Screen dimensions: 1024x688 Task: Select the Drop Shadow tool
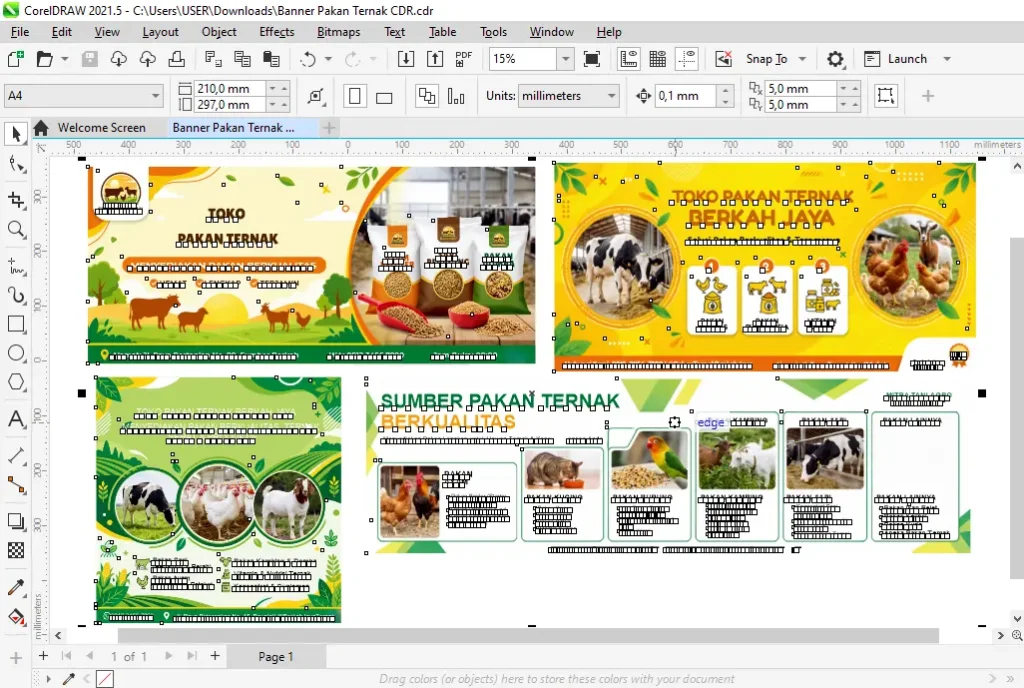(x=16, y=521)
